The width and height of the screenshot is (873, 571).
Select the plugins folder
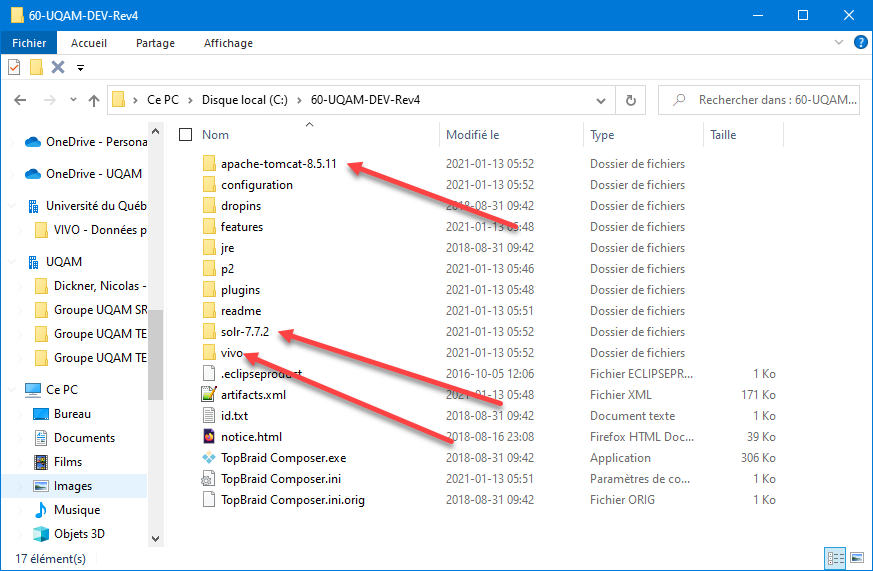(240, 290)
